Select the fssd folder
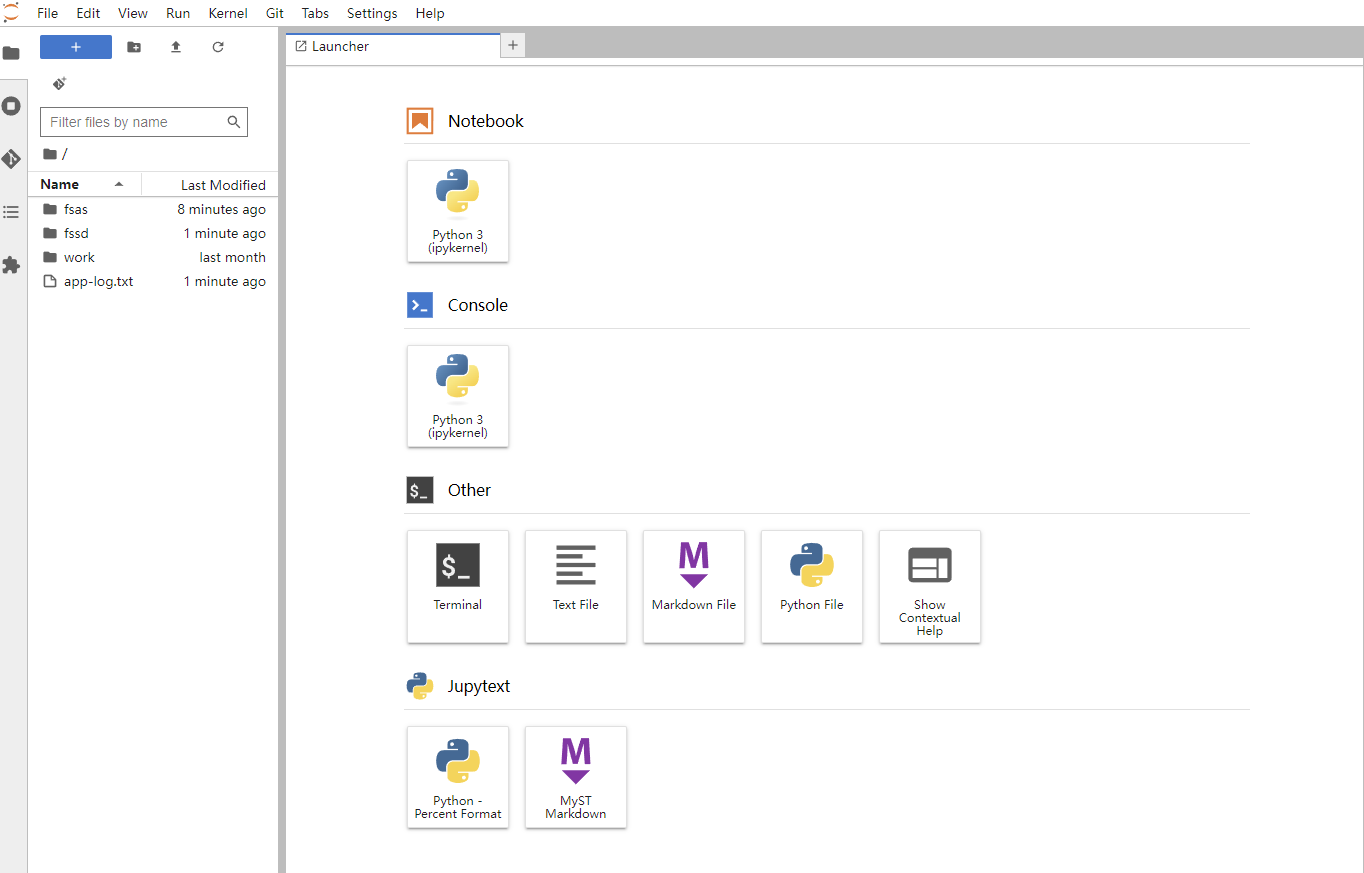The width and height of the screenshot is (1364, 873). click(x=153, y=233)
